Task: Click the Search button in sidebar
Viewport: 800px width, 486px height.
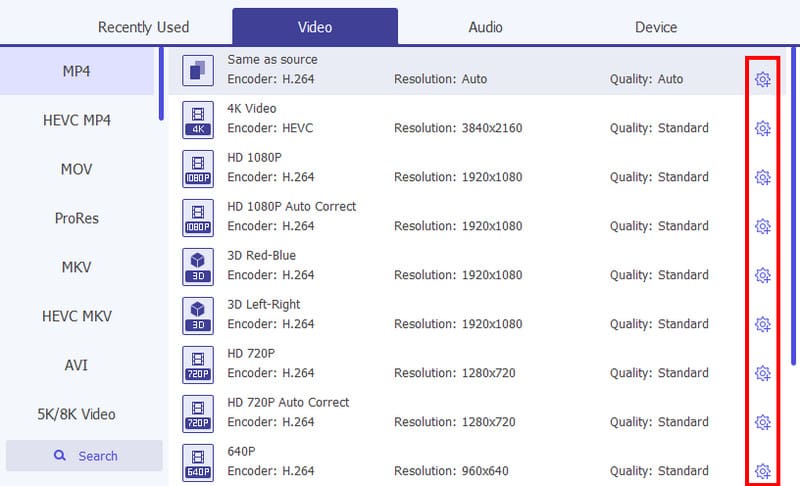Action: [85, 456]
